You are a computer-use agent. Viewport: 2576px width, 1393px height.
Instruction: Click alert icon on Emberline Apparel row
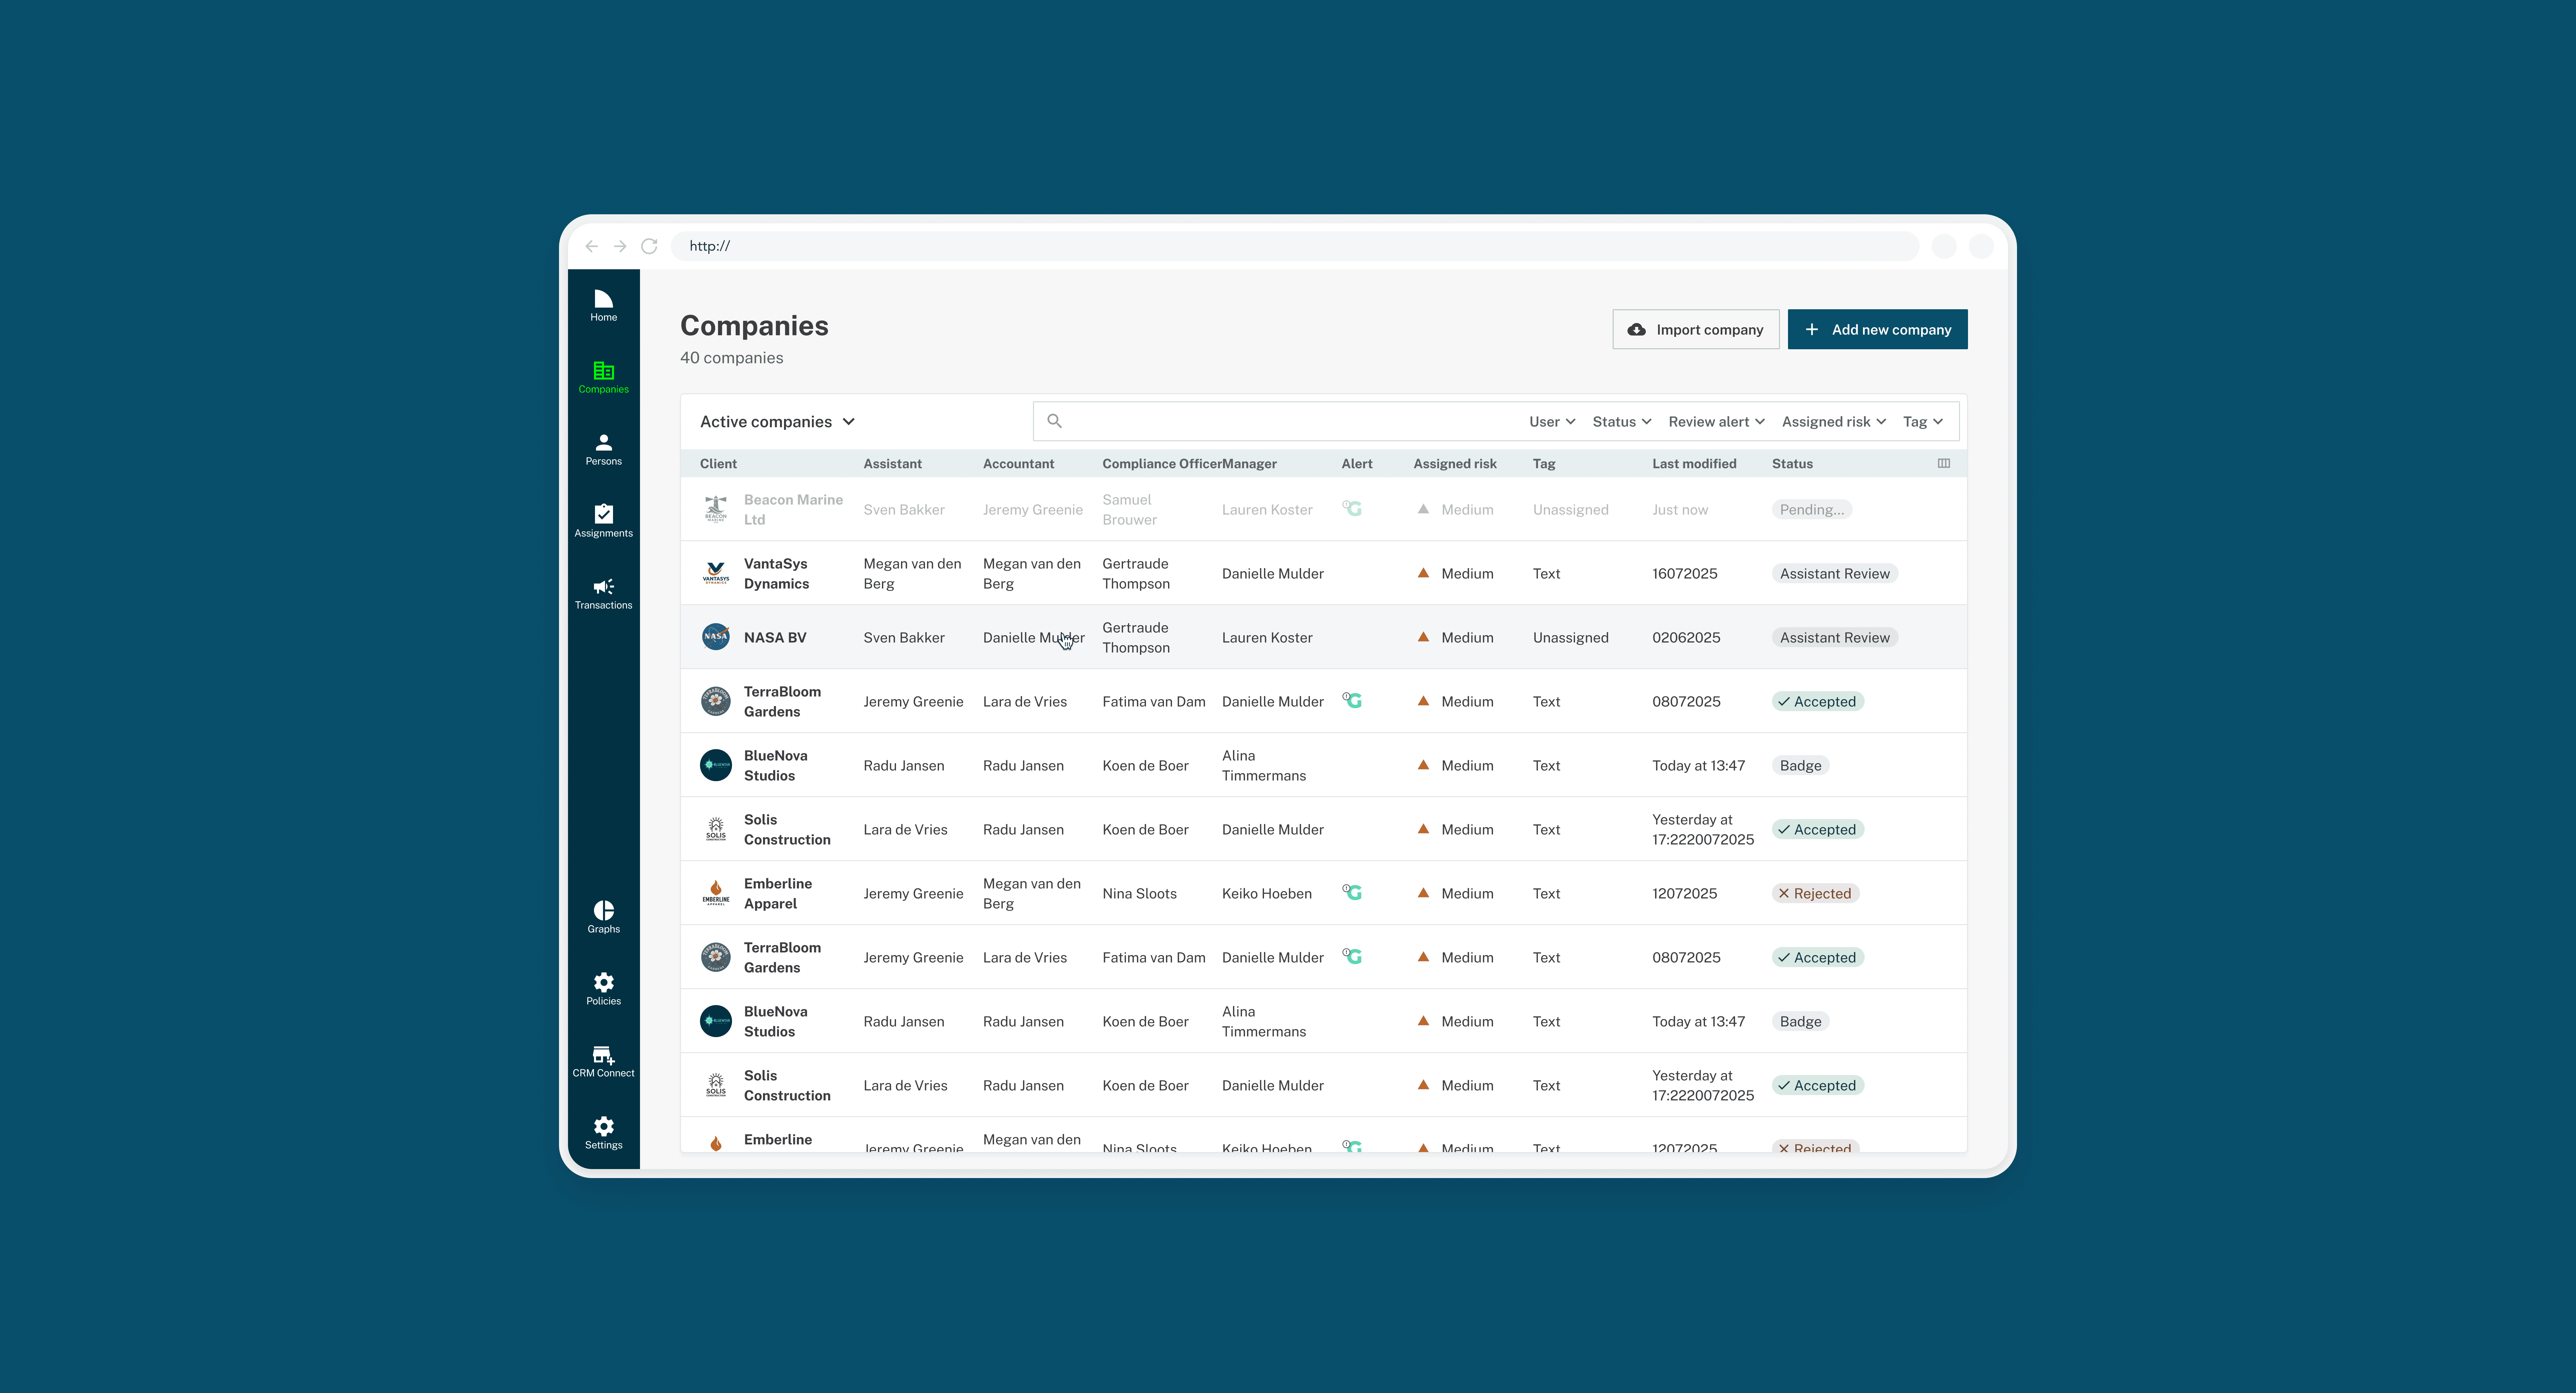pyautogui.click(x=1352, y=892)
